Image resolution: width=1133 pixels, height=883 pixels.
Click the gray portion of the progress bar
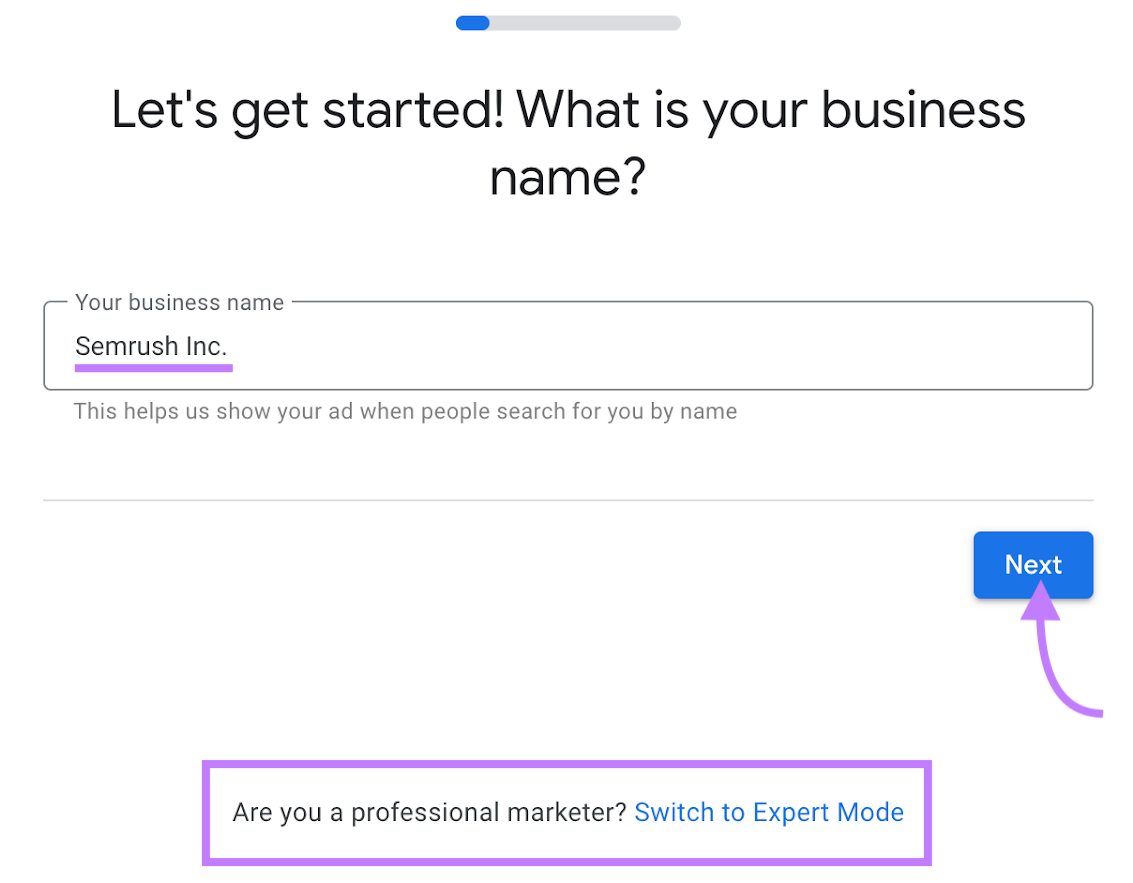pos(600,22)
